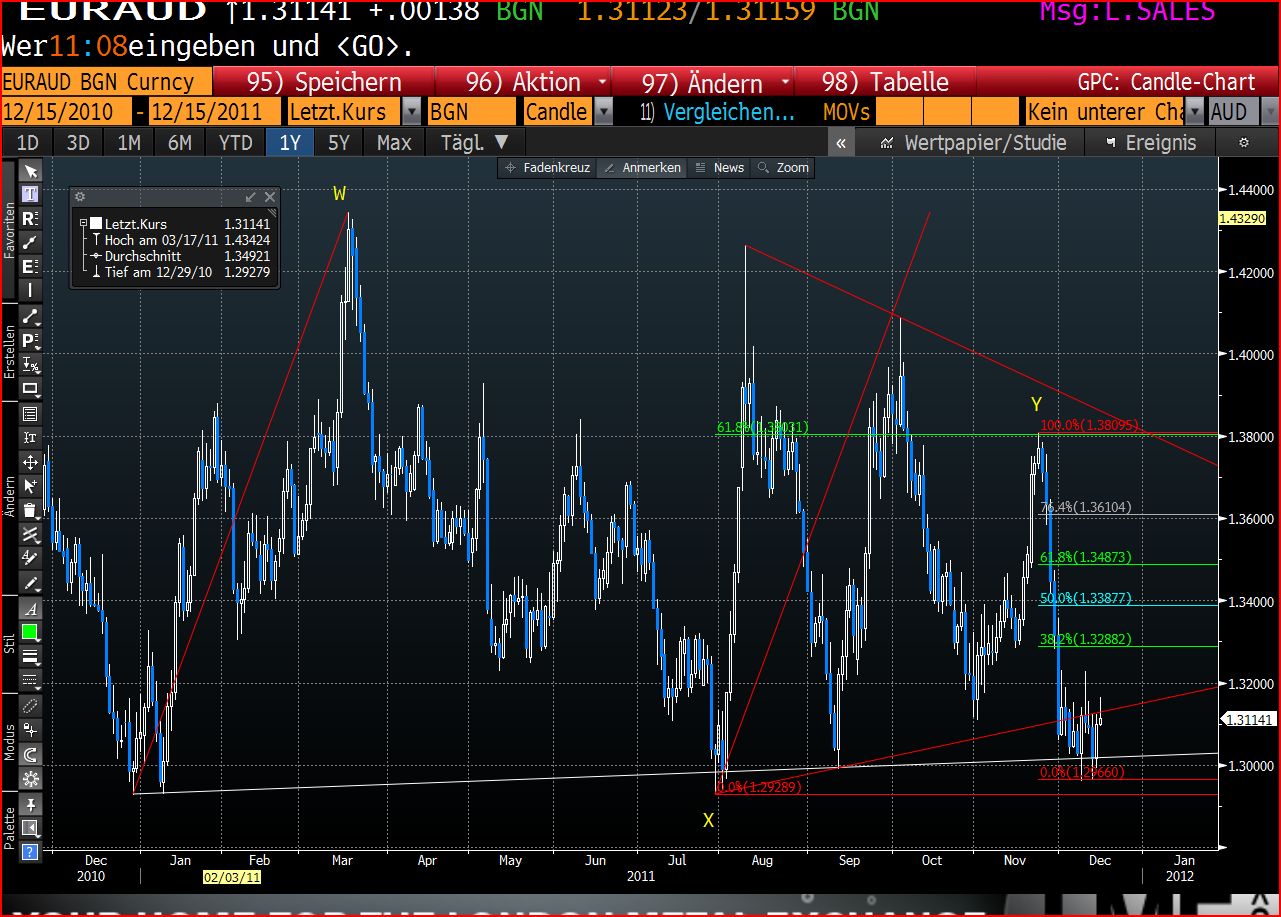Switch to the 6M range tab

180,143
